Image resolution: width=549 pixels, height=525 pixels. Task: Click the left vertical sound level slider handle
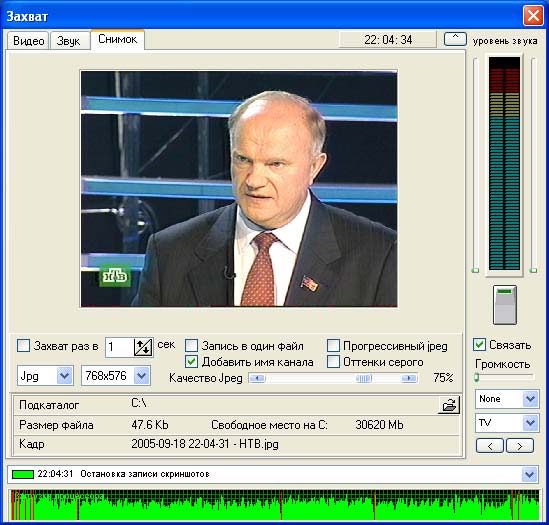(475, 270)
